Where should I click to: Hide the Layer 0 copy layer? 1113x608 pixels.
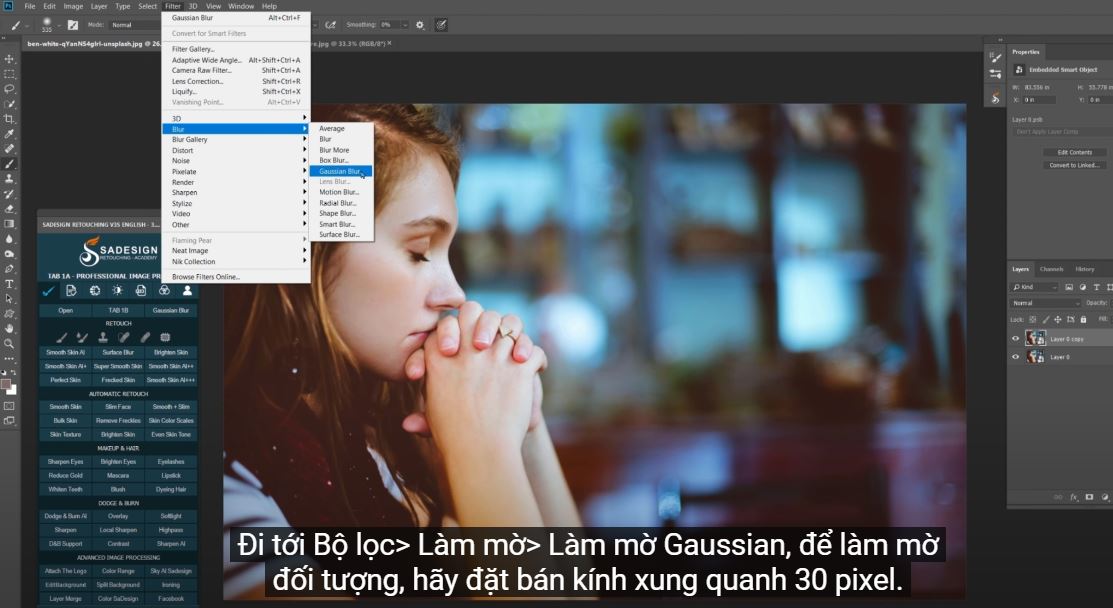click(x=1015, y=339)
